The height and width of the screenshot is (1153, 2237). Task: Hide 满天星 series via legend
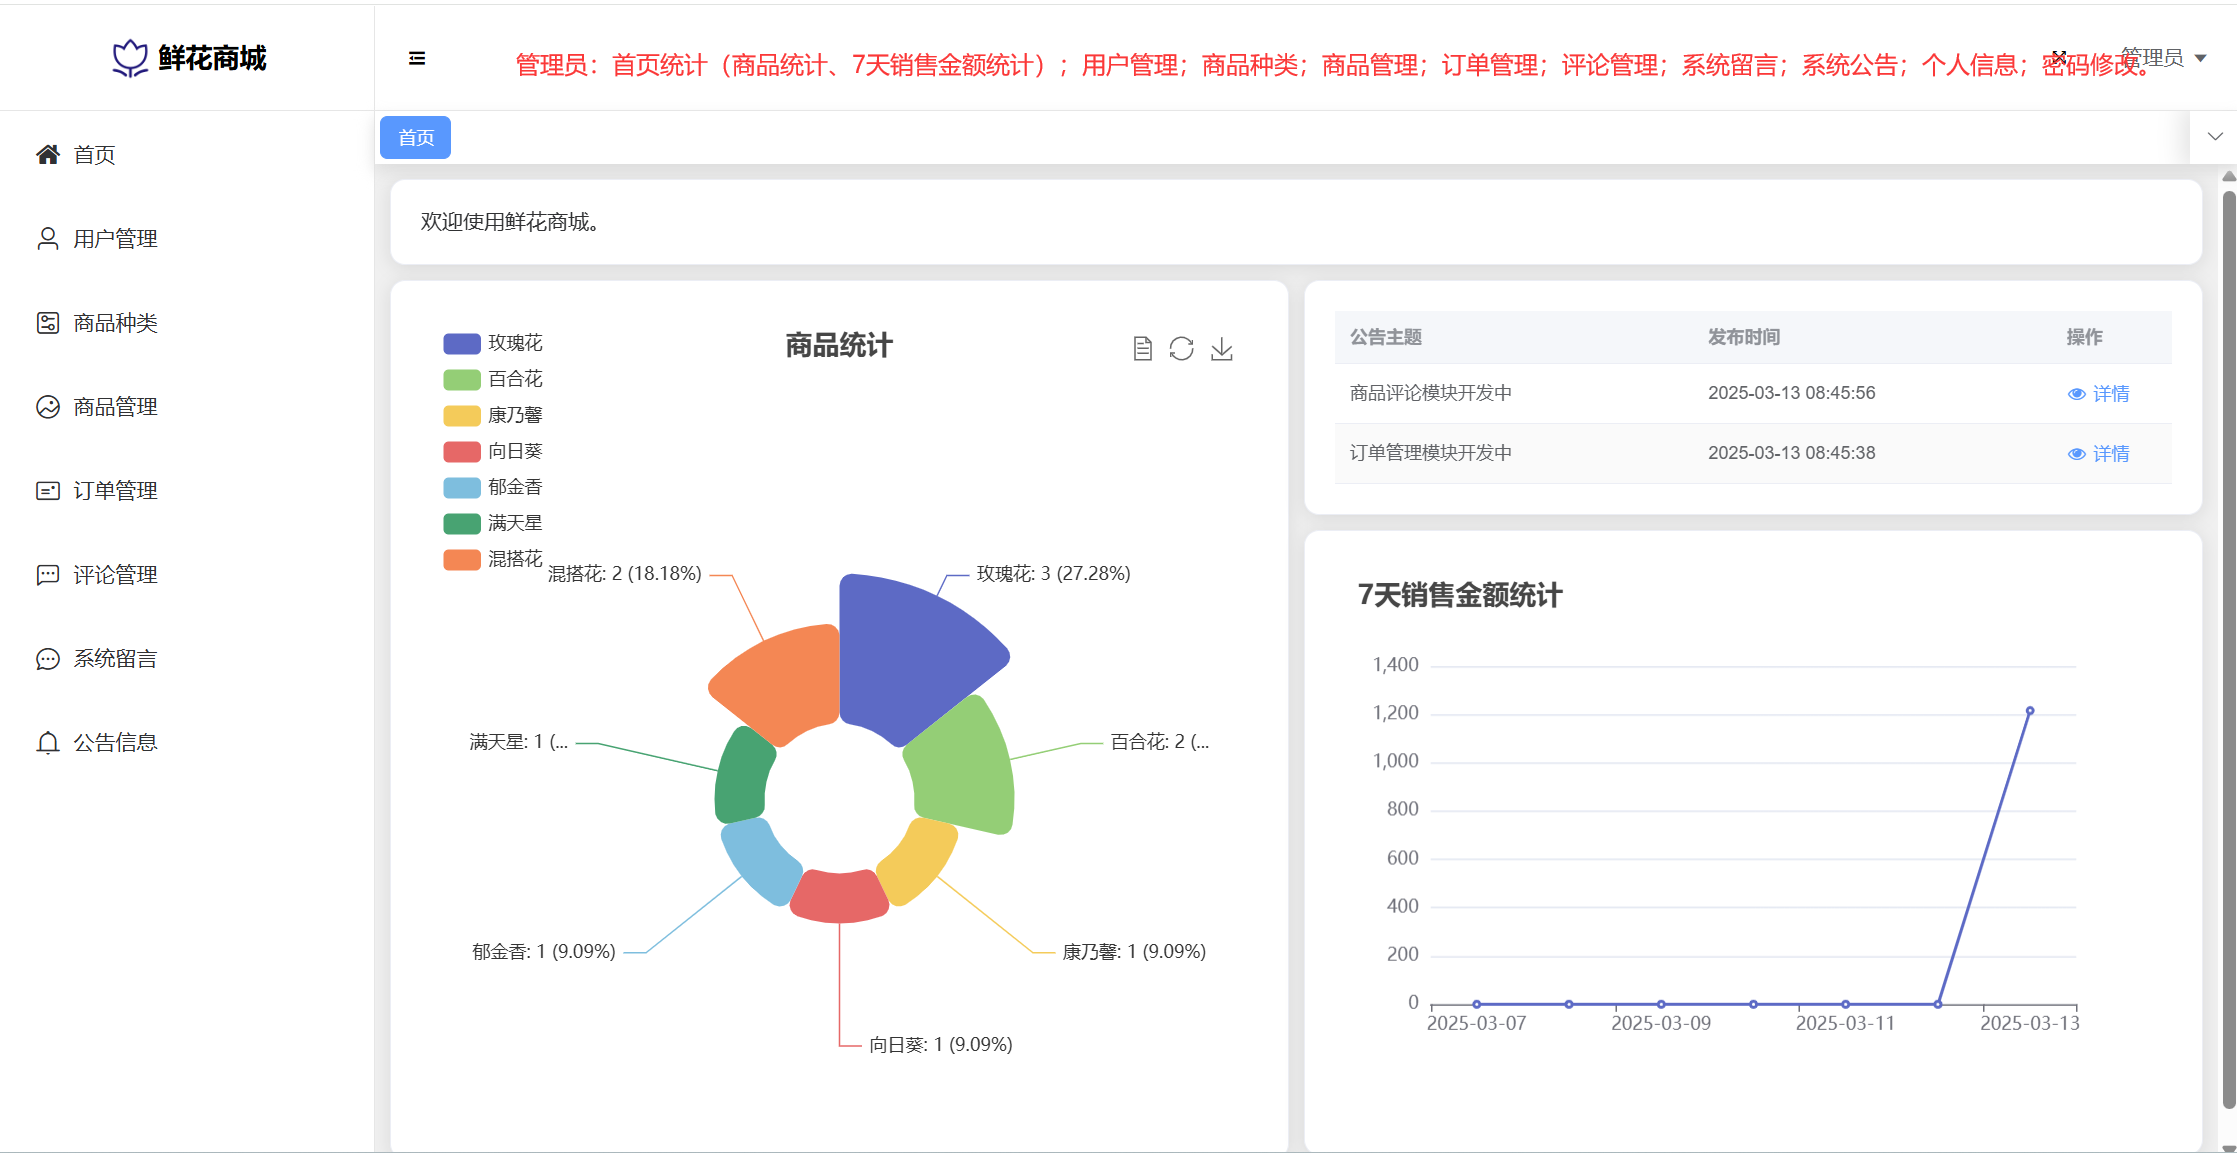[x=493, y=523]
